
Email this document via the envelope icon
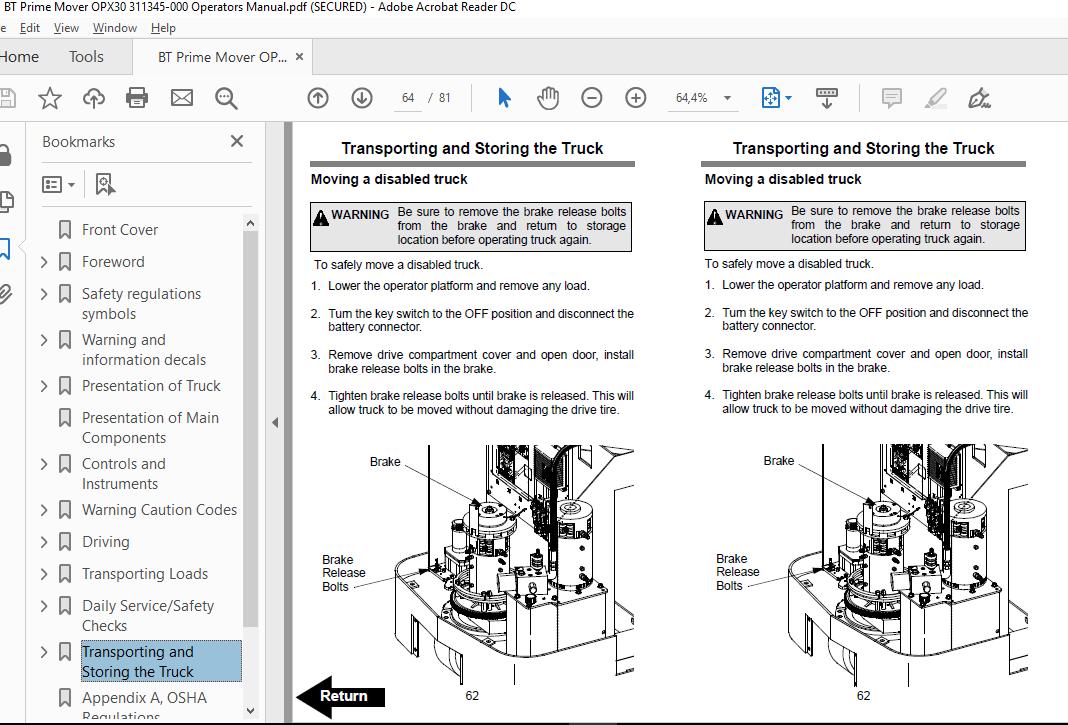pyautogui.click(x=182, y=97)
